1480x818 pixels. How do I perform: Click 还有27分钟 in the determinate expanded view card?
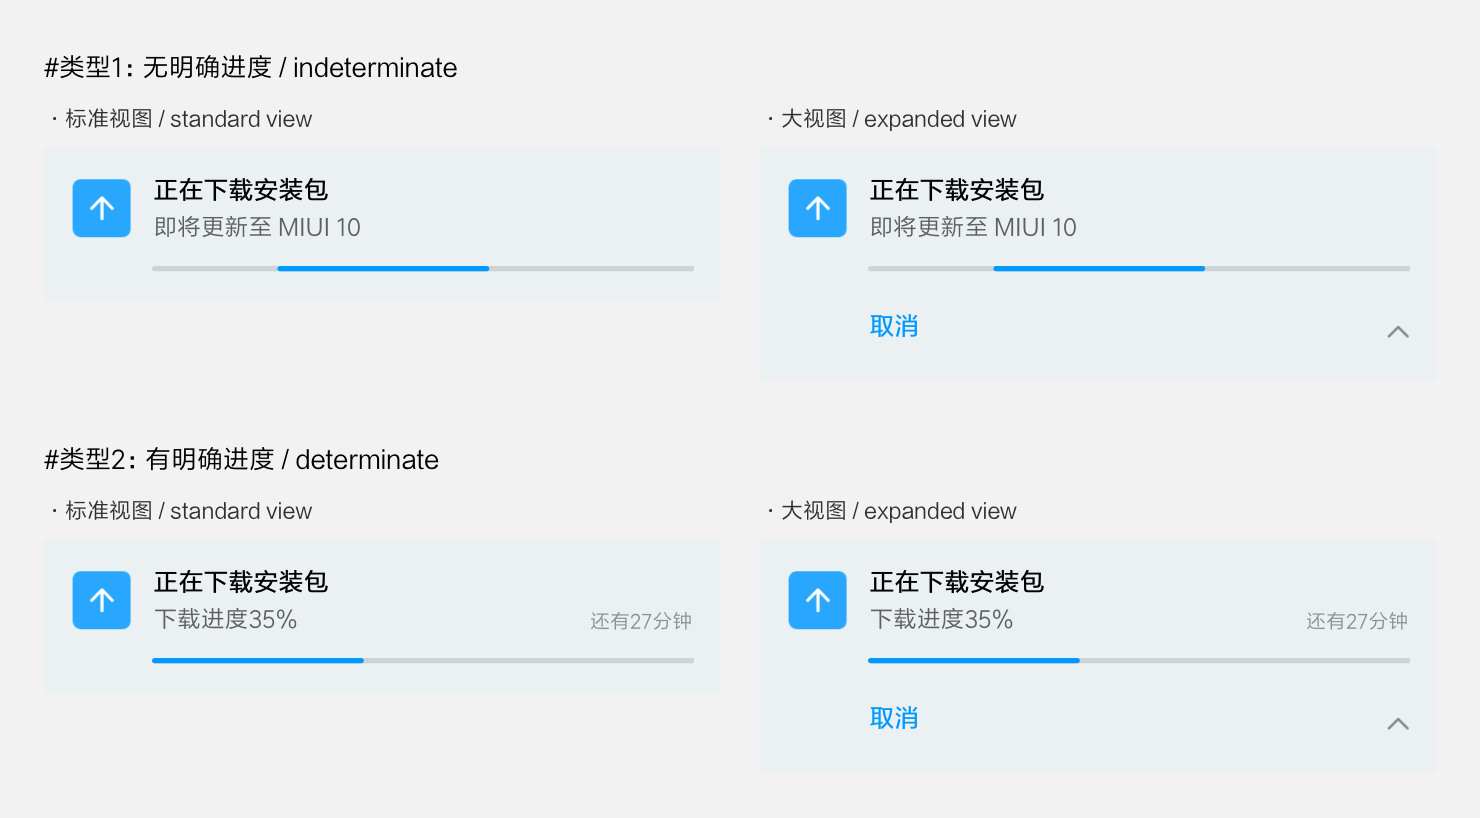click(1357, 621)
